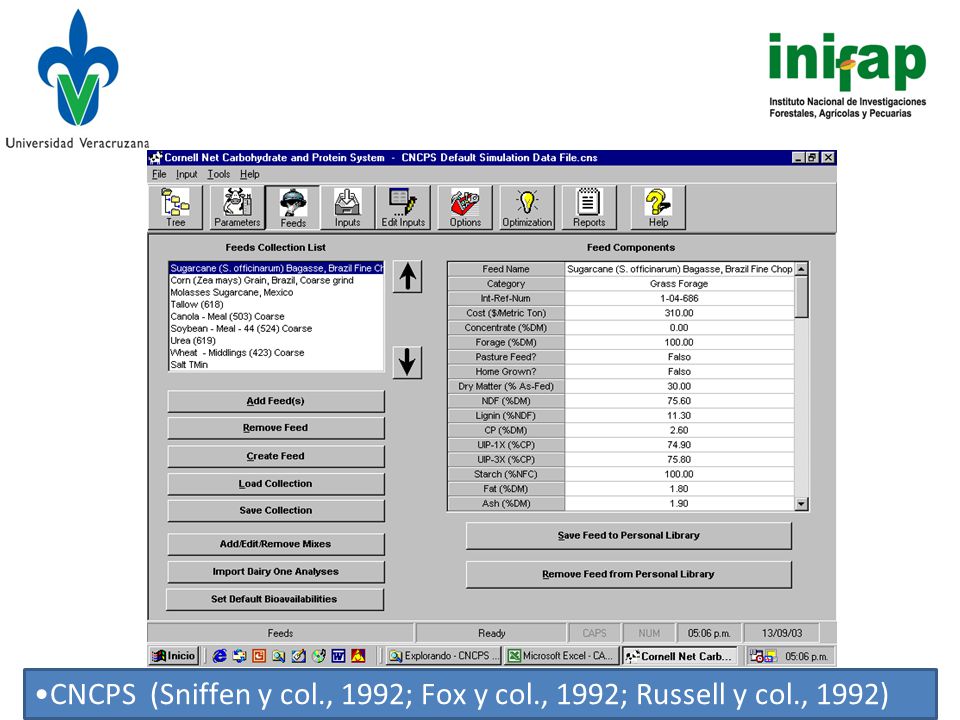The height and width of the screenshot is (720, 960).
Task: Click the orange square quick launch icon
Action: tap(259, 656)
